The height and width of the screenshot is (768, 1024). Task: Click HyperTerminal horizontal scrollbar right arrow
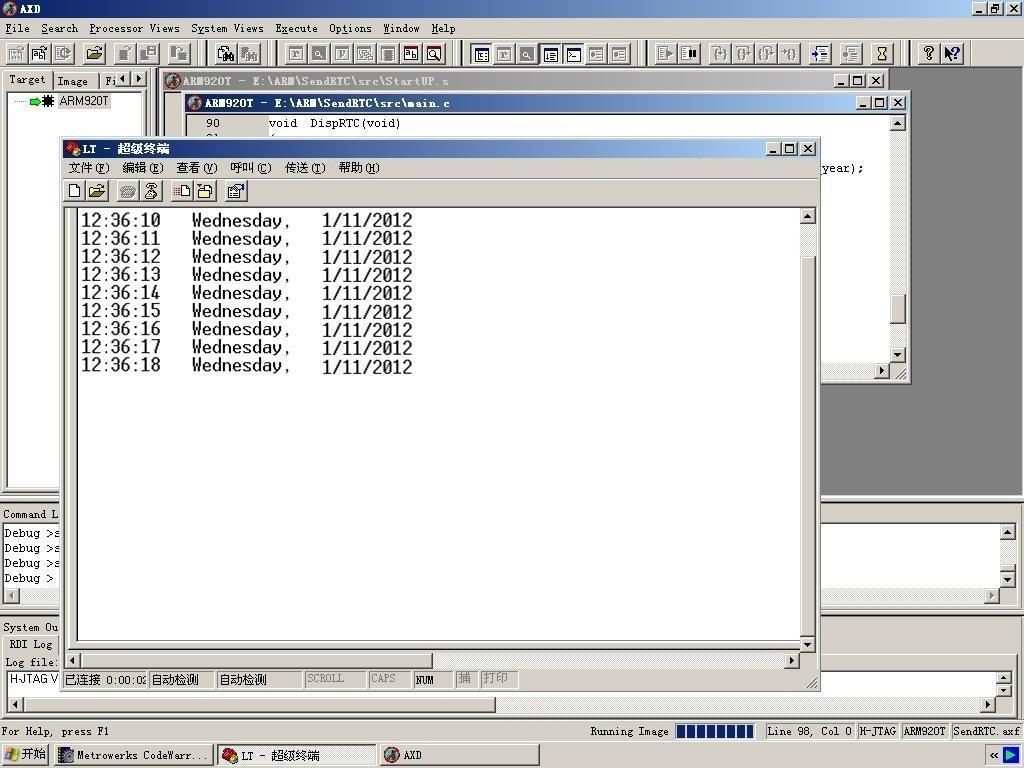click(792, 660)
